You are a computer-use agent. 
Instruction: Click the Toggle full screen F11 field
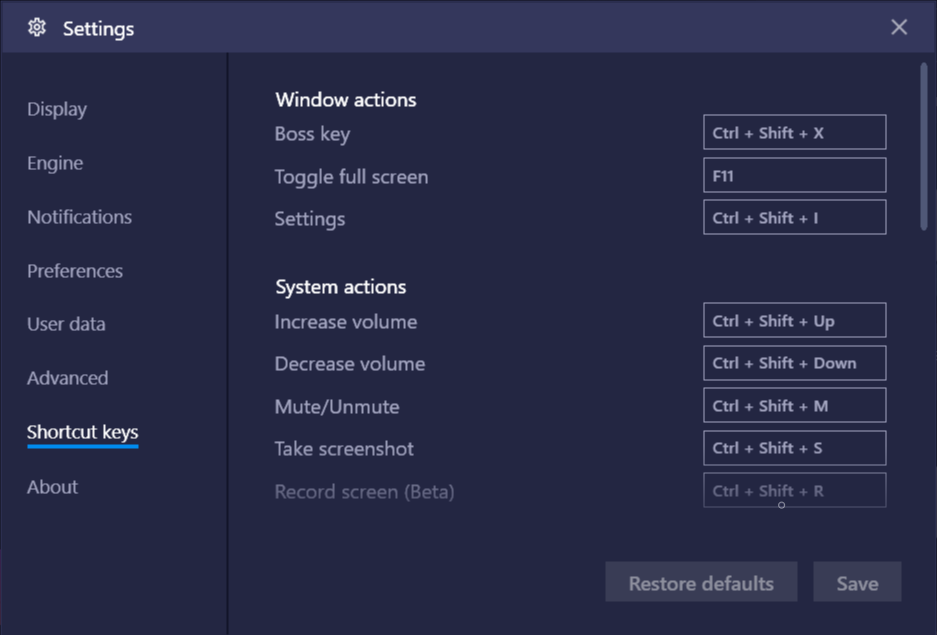(x=794, y=175)
